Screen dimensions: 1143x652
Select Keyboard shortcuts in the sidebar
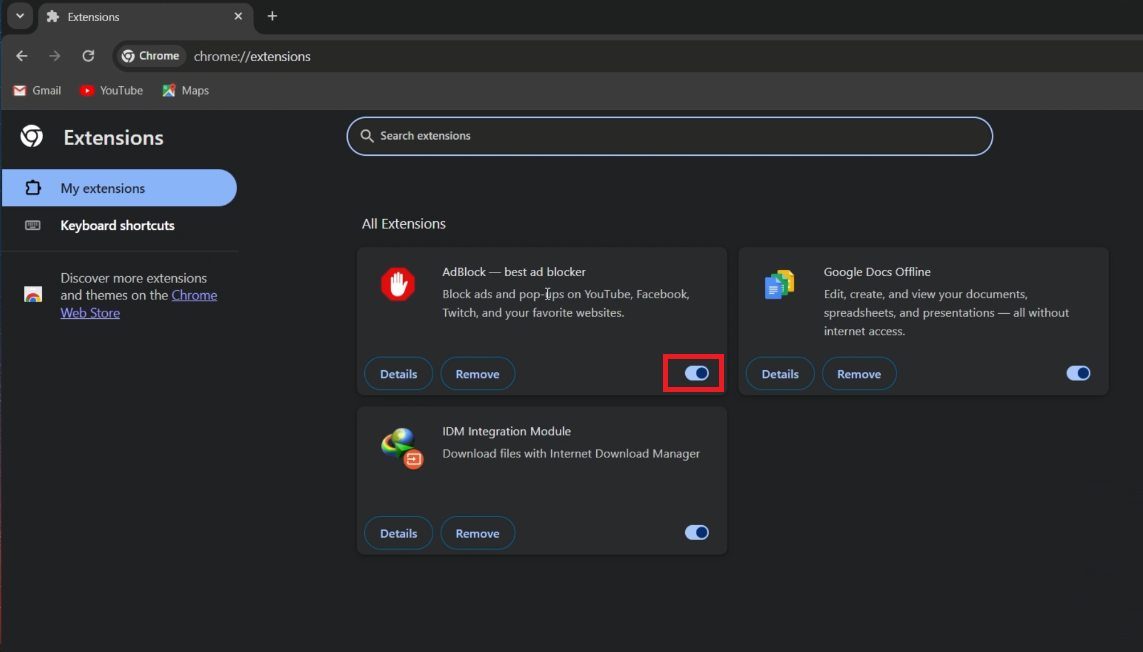(117, 226)
